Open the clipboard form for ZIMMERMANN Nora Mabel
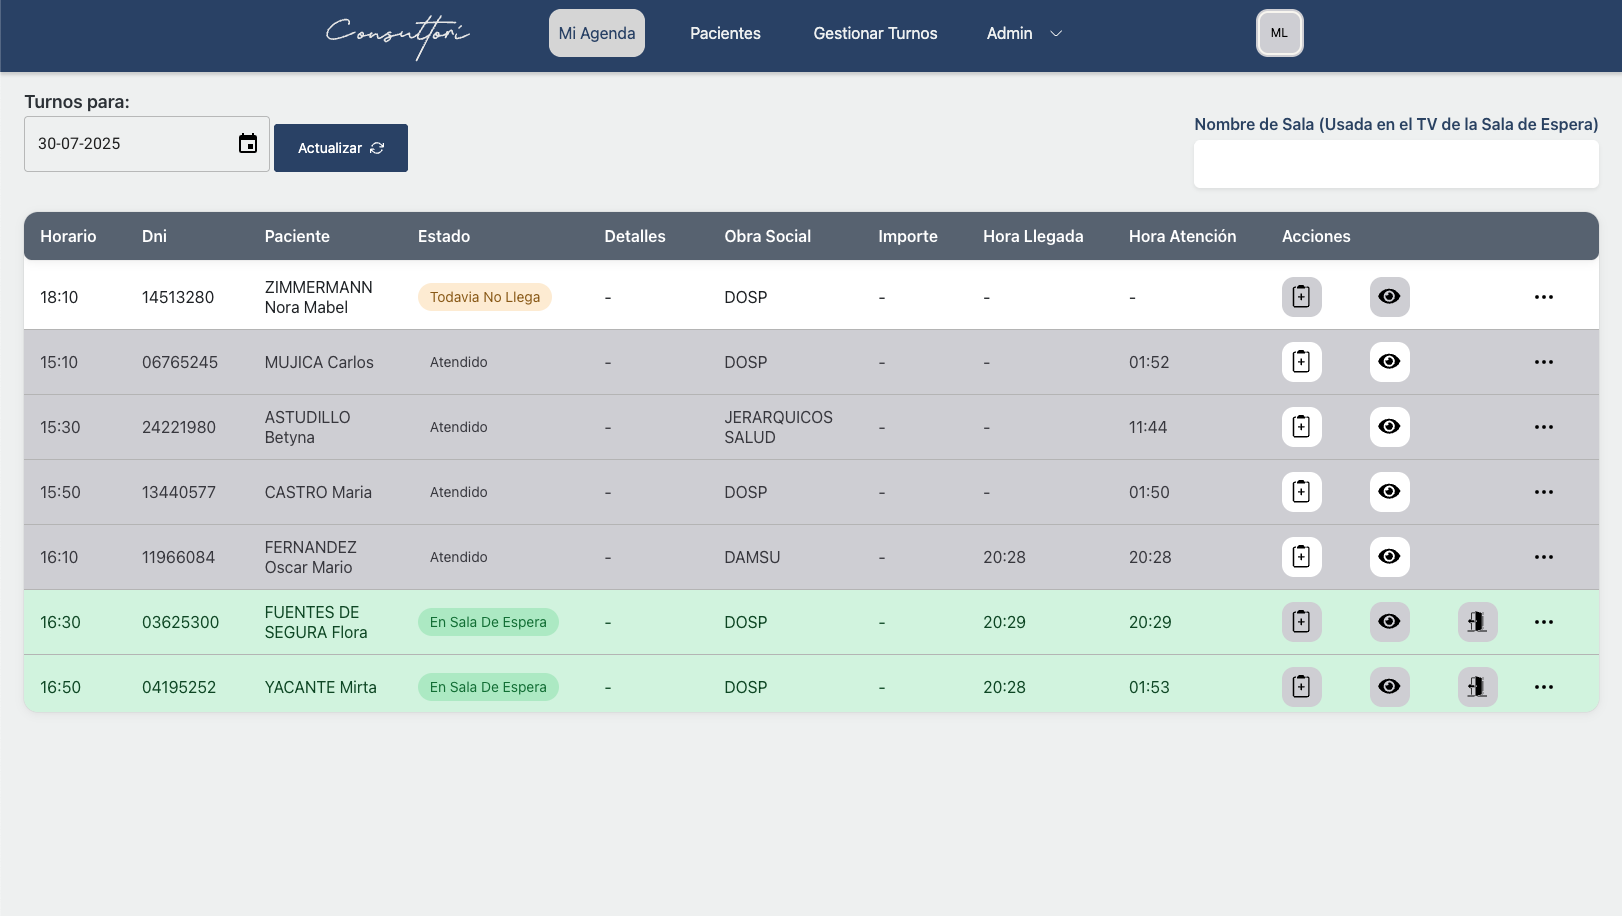This screenshot has width=1622, height=916. tap(1301, 296)
